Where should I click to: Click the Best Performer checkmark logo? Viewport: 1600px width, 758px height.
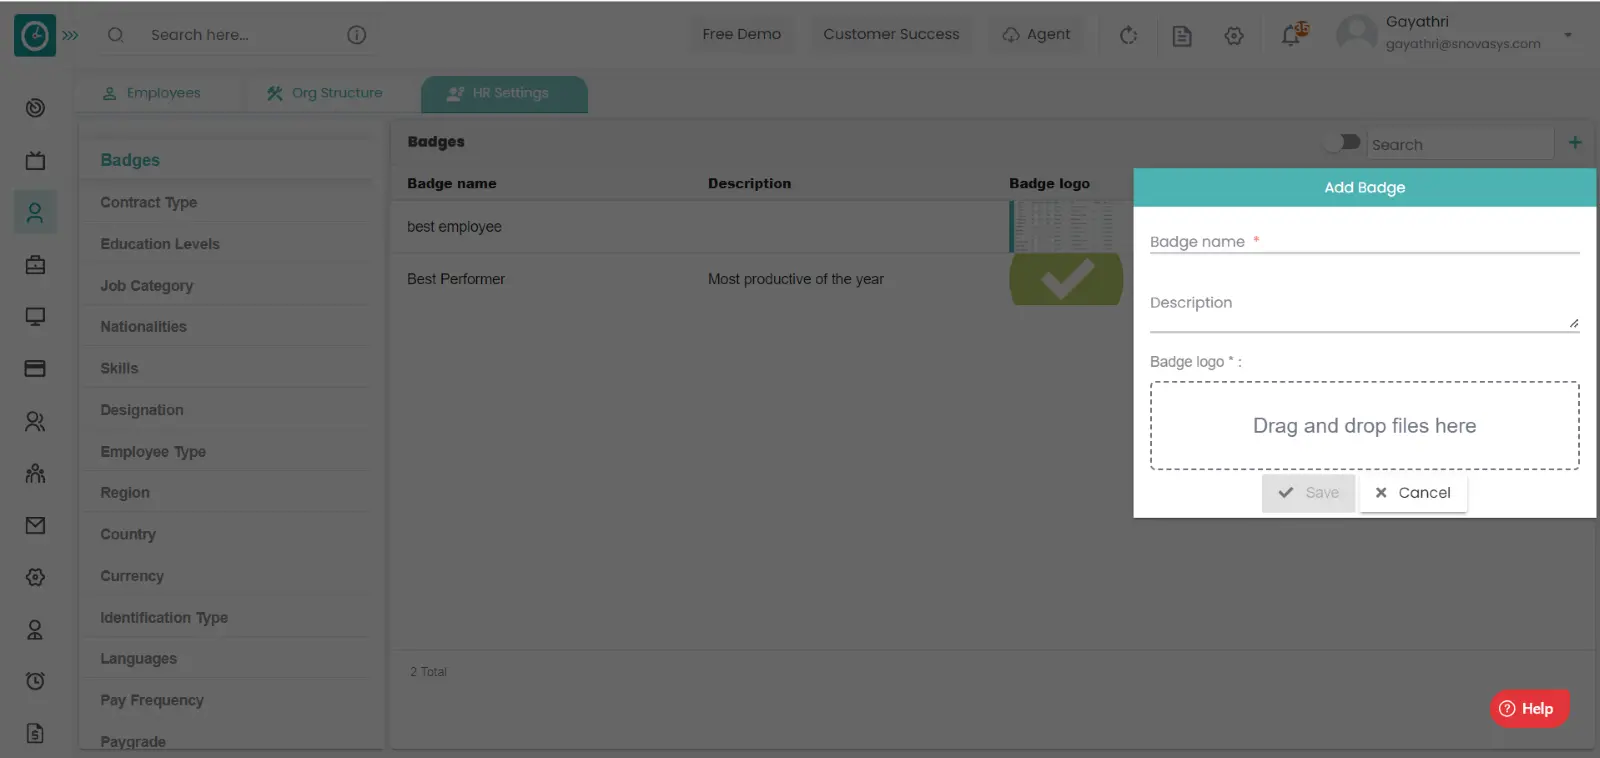pos(1066,279)
